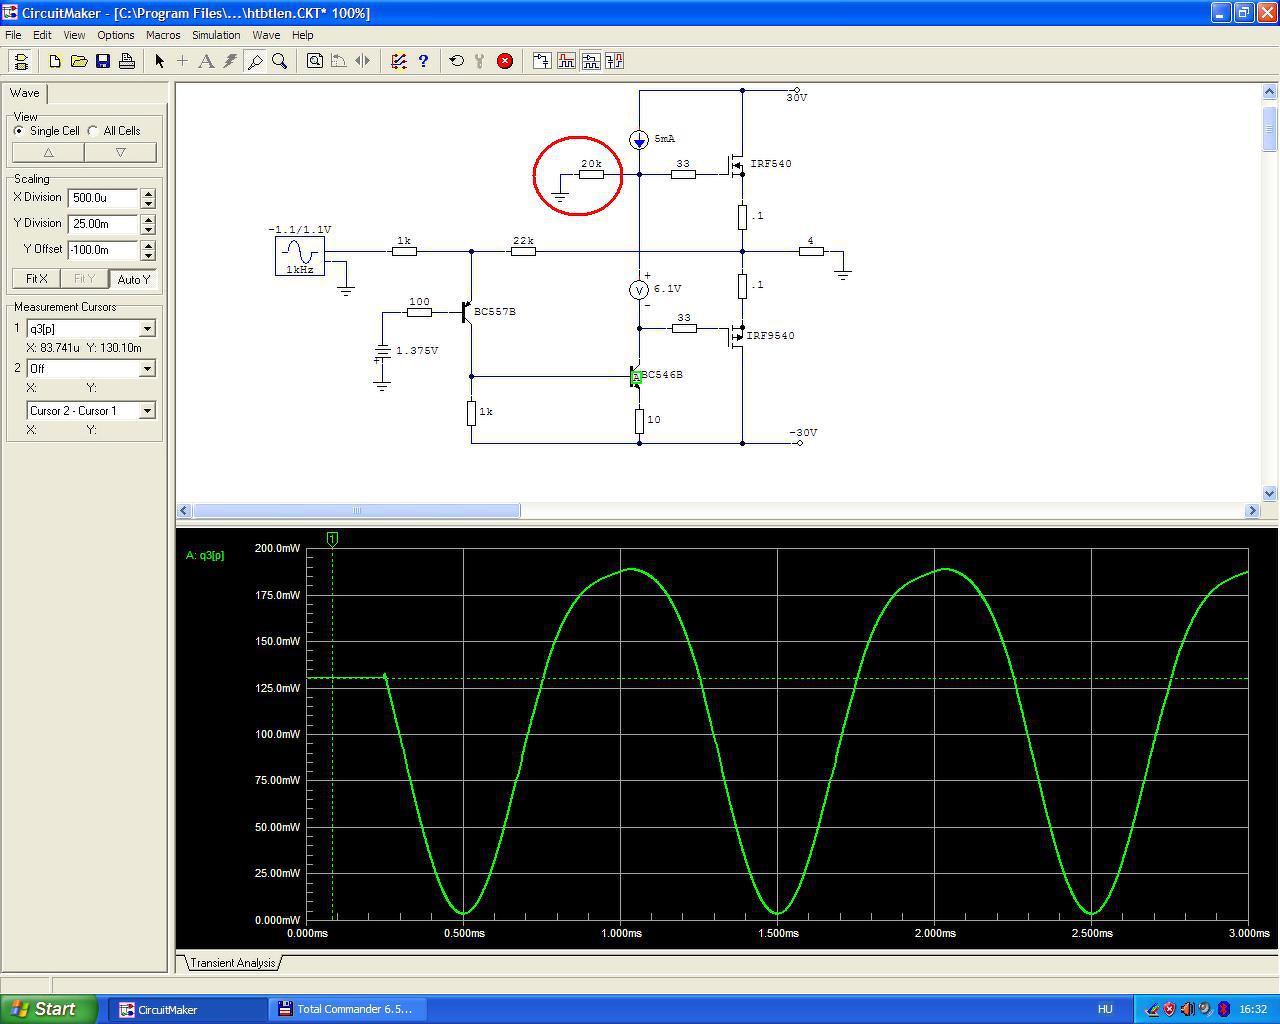This screenshot has width=1280, height=1024.
Task: Select the Text tool (letter A)
Action: [x=206, y=61]
